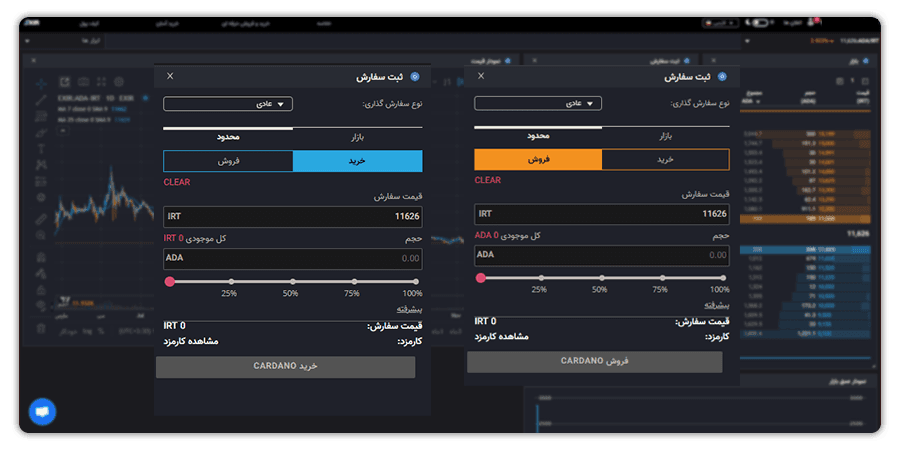Open user profile icon with notification badge

click(813, 22)
